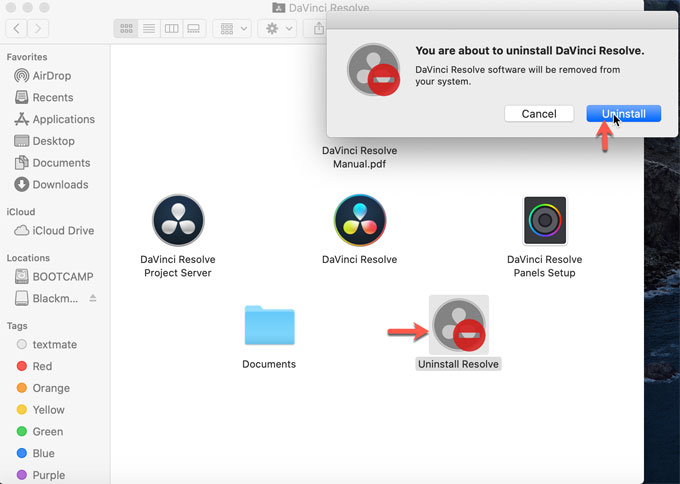This screenshot has width=680, height=484.
Task: Click the Uninstall Resolve file name
Action: [x=458, y=364]
